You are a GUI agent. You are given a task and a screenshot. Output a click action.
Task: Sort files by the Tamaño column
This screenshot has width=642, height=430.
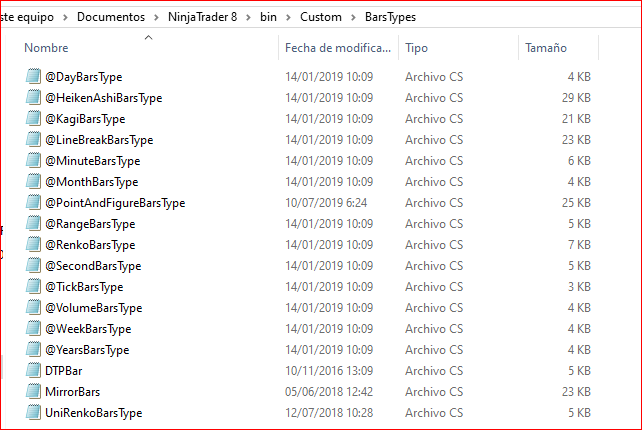(546, 48)
